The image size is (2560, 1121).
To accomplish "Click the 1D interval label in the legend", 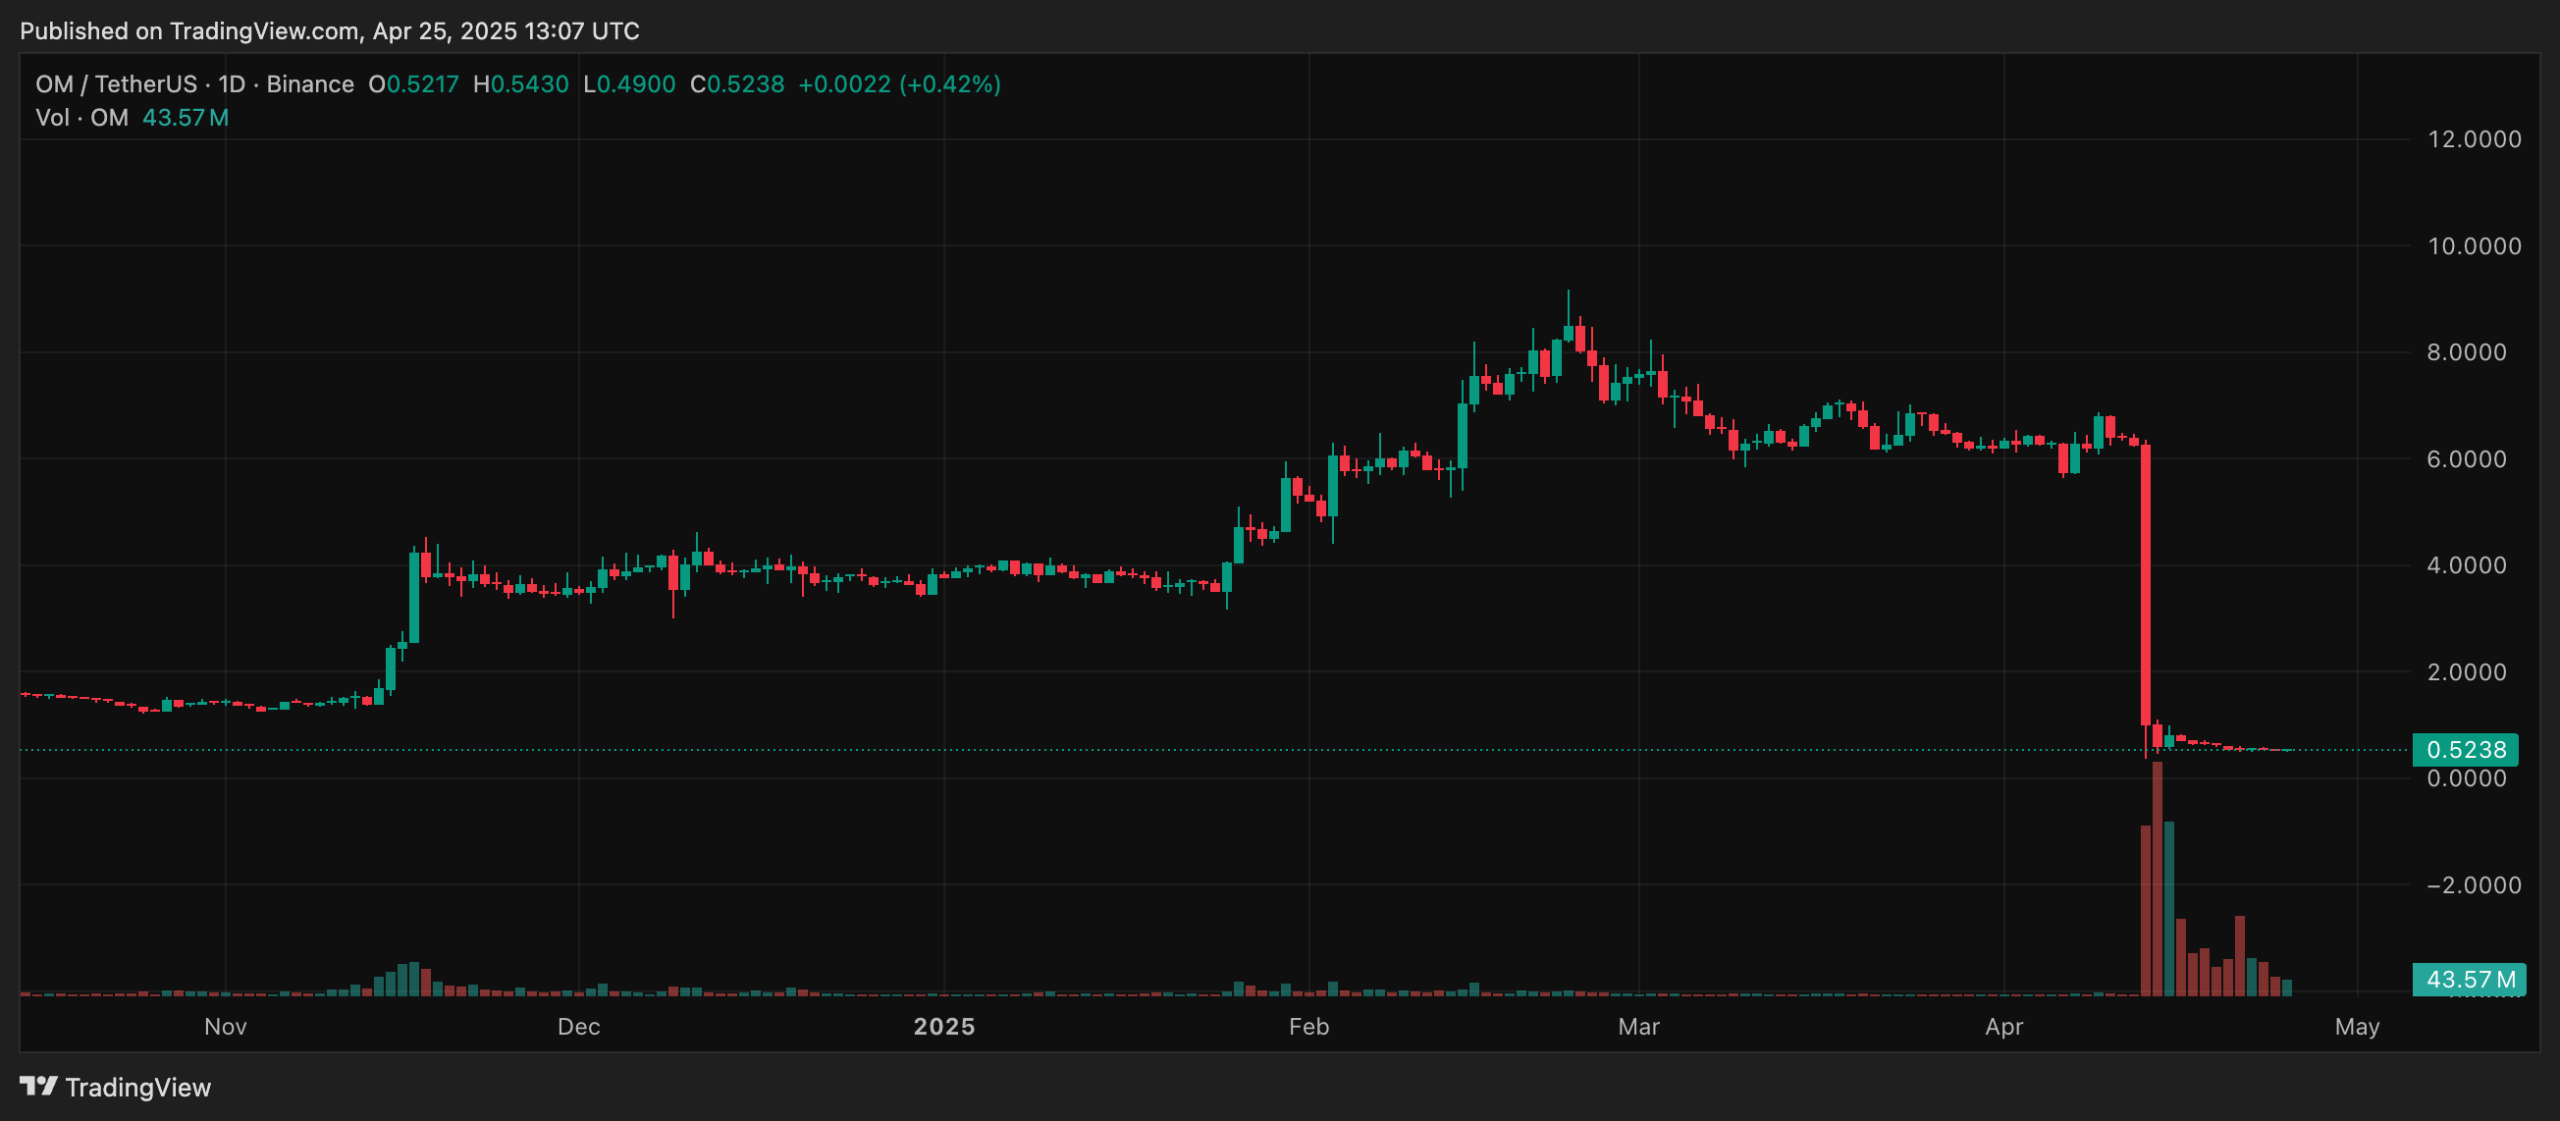I will [232, 84].
